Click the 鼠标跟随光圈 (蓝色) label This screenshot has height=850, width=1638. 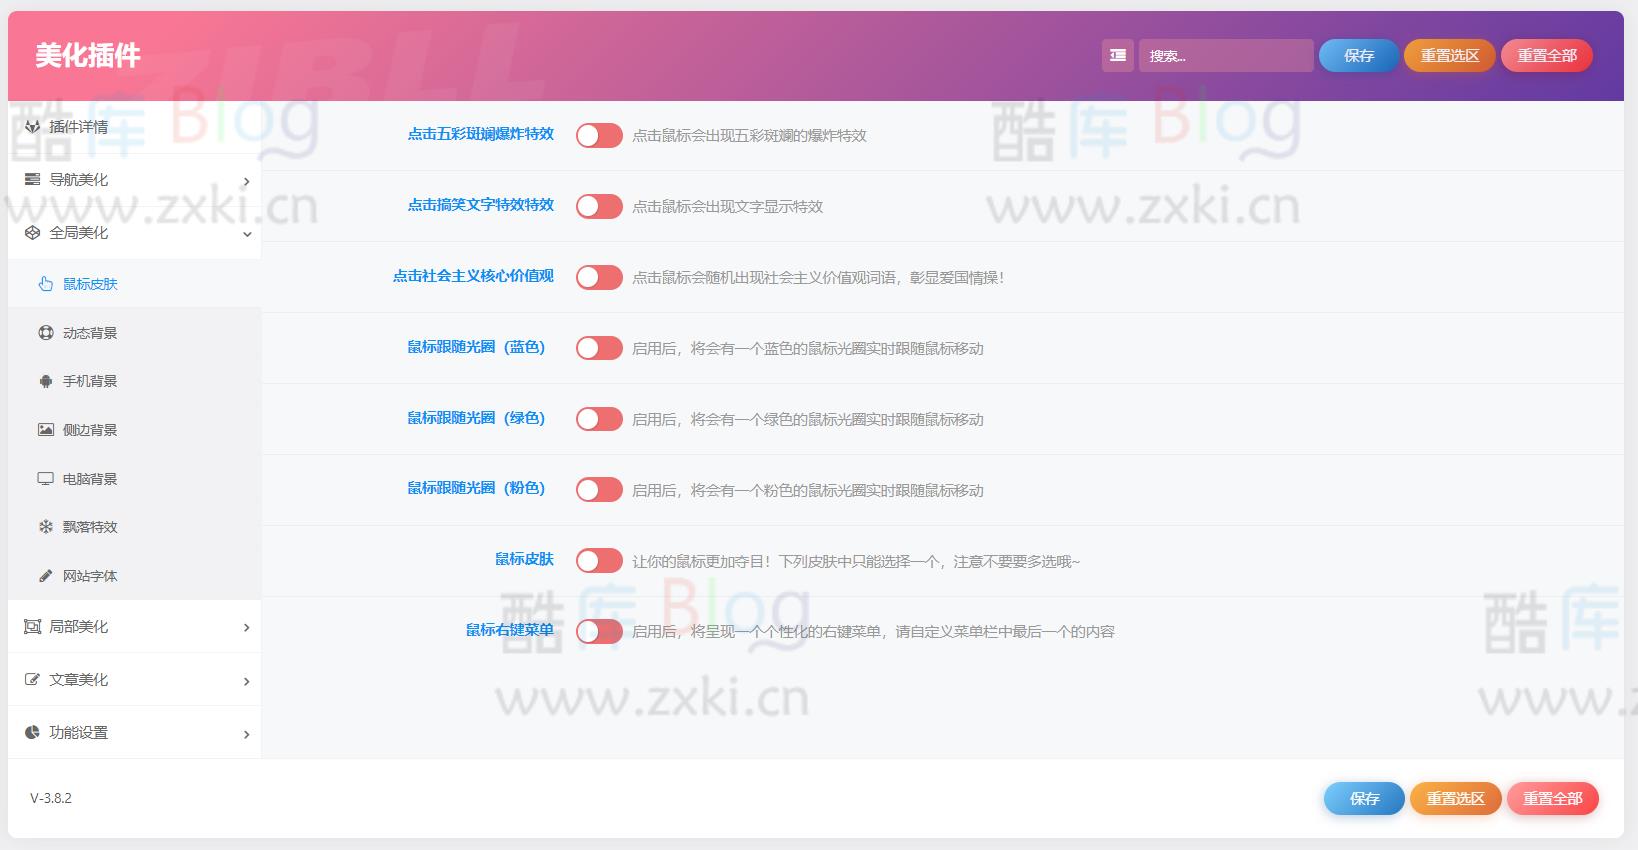(x=476, y=347)
